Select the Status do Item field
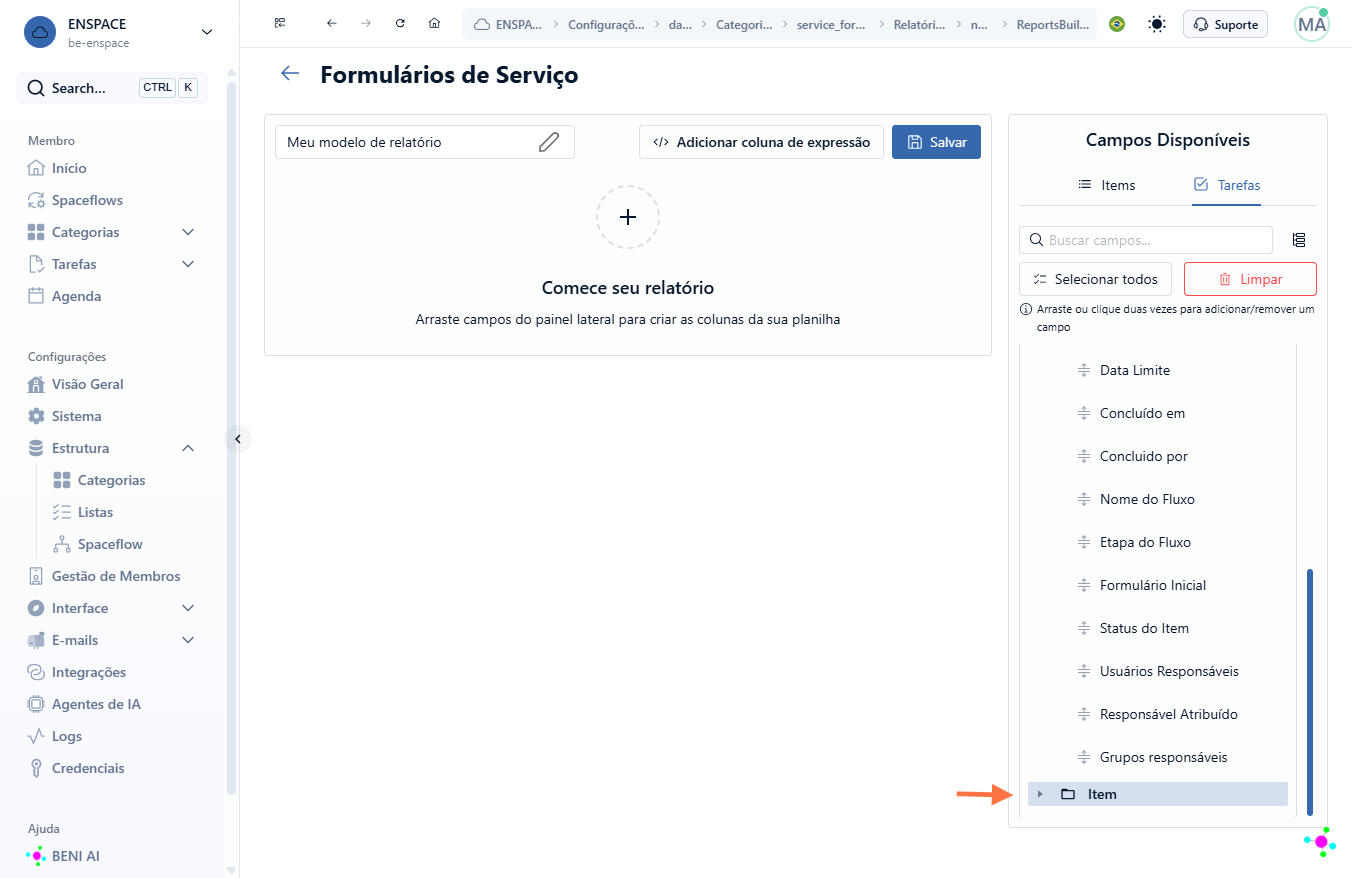Screen dimensions: 1352x878 [x=1144, y=628]
